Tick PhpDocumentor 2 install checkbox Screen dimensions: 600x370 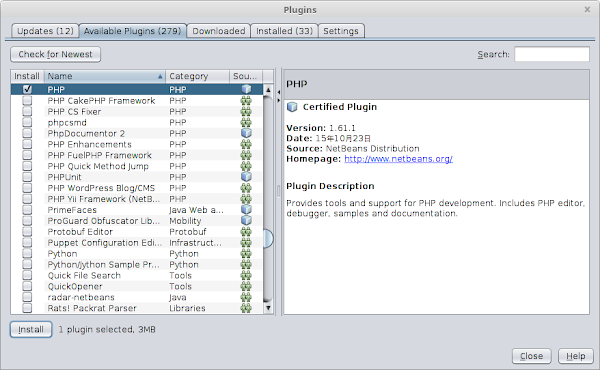(27, 133)
